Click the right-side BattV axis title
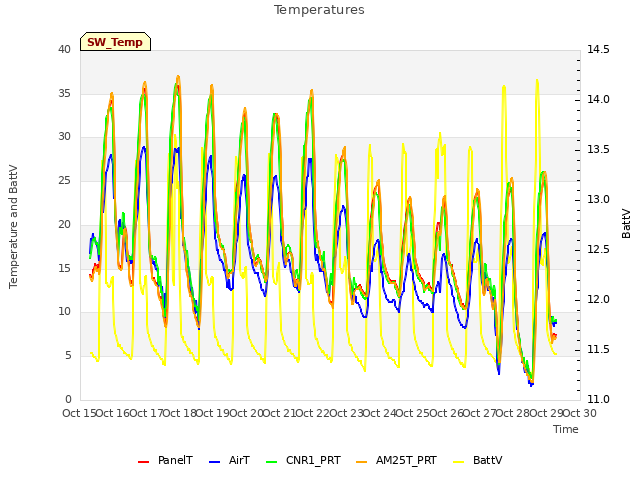640x480 pixels. 626,223
